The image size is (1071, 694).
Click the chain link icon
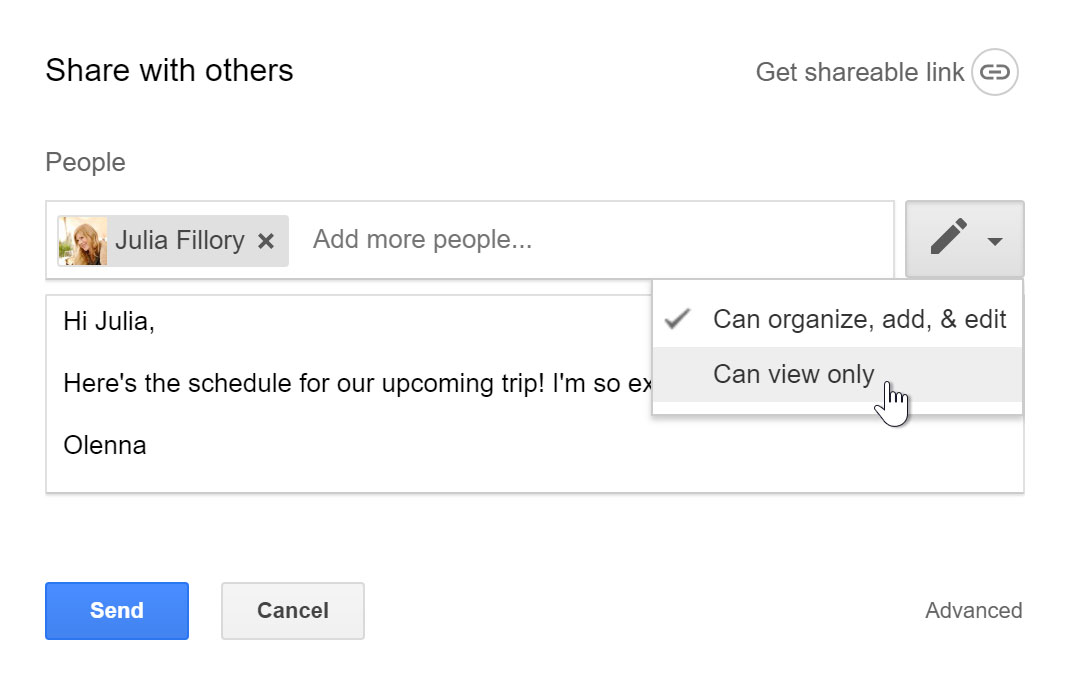(x=994, y=72)
